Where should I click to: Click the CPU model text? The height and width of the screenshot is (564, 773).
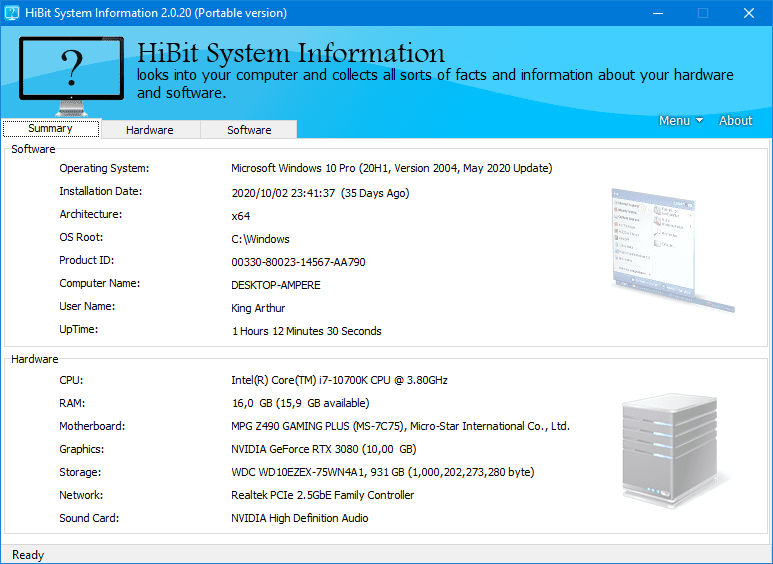339,381
